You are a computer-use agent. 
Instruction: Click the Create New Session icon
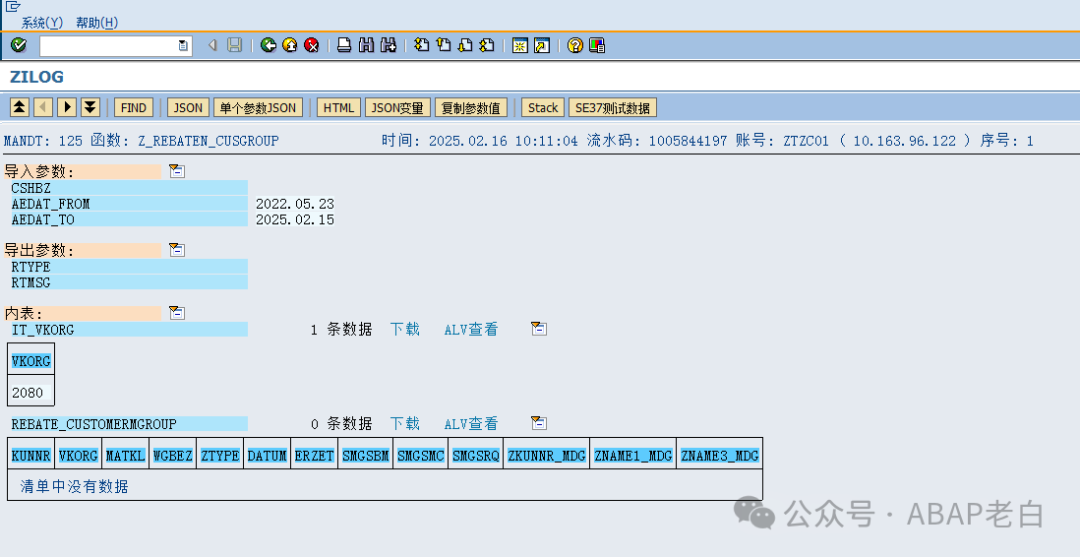coord(520,45)
